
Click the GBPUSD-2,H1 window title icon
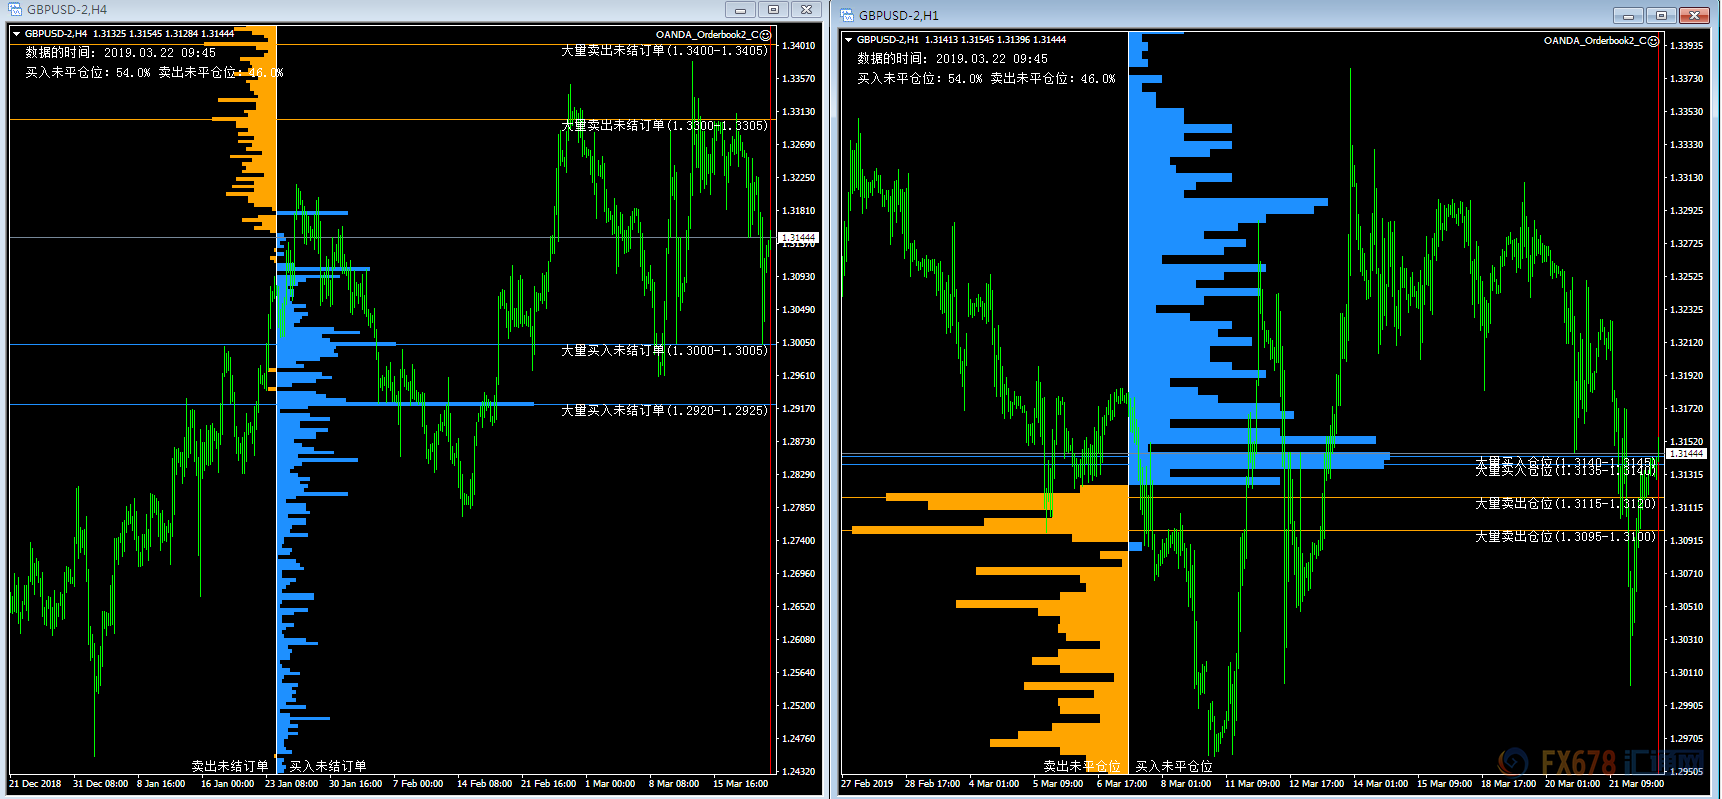click(x=847, y=15)
